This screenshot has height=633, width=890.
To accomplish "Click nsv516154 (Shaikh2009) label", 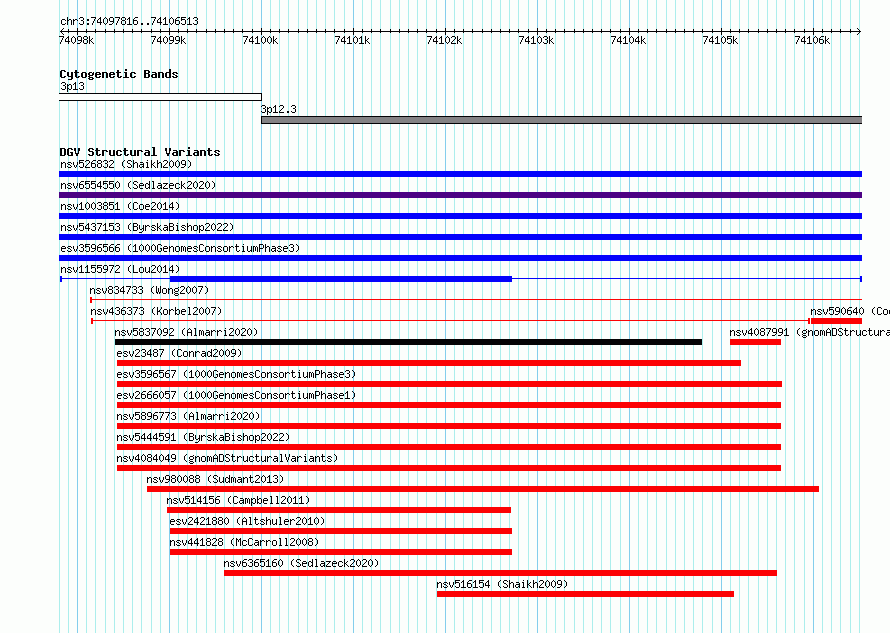I will click(502, 584).
